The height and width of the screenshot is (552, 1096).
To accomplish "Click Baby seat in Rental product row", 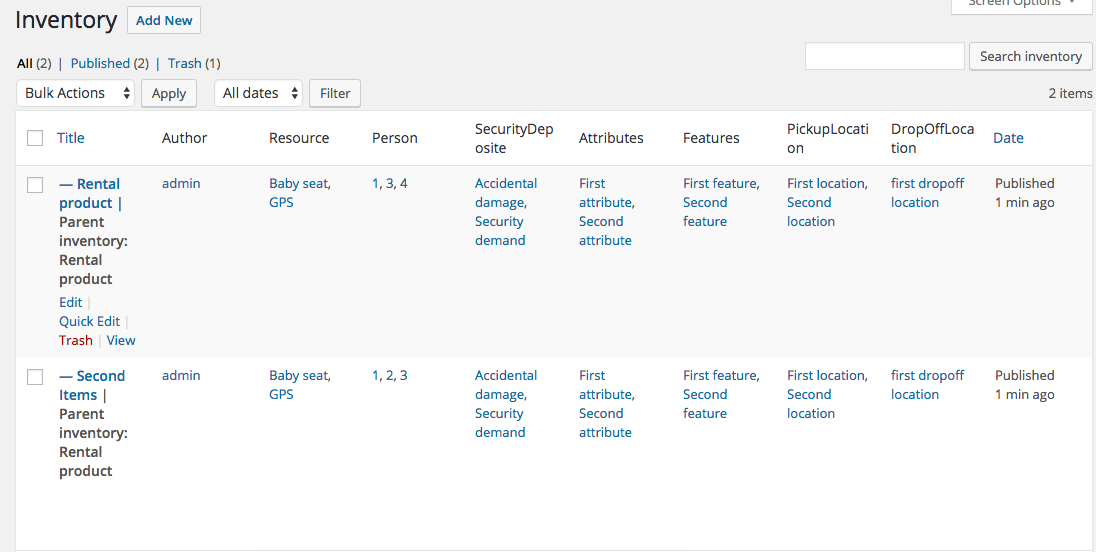I will [x=298, y=184].
